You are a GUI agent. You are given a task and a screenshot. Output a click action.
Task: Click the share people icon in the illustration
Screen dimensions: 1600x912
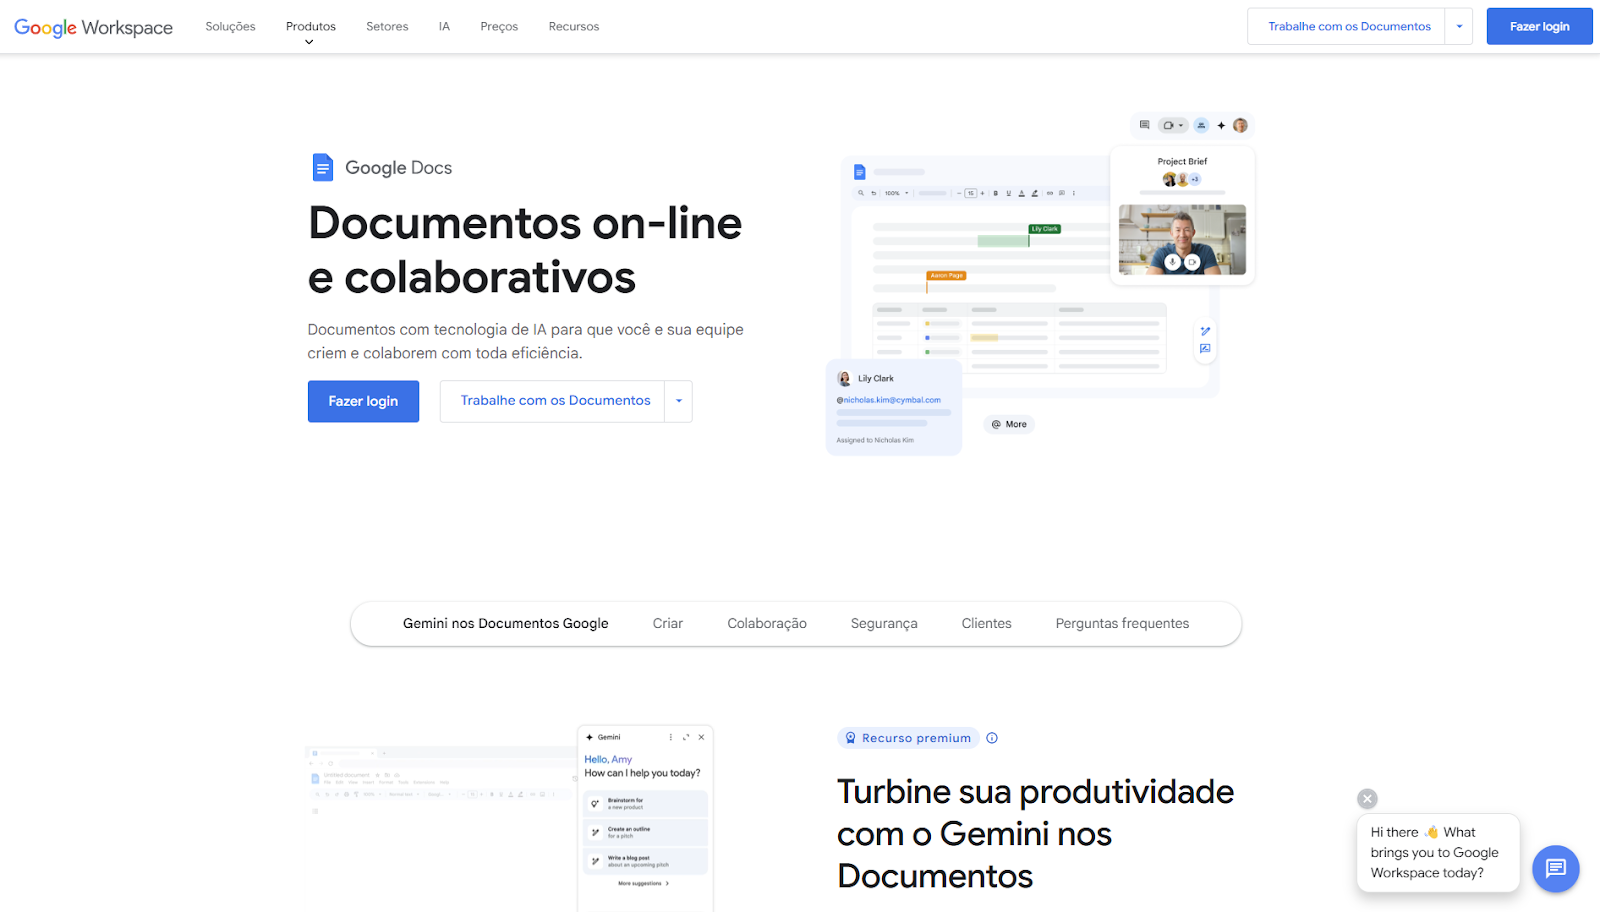[x=1201, y=125]
